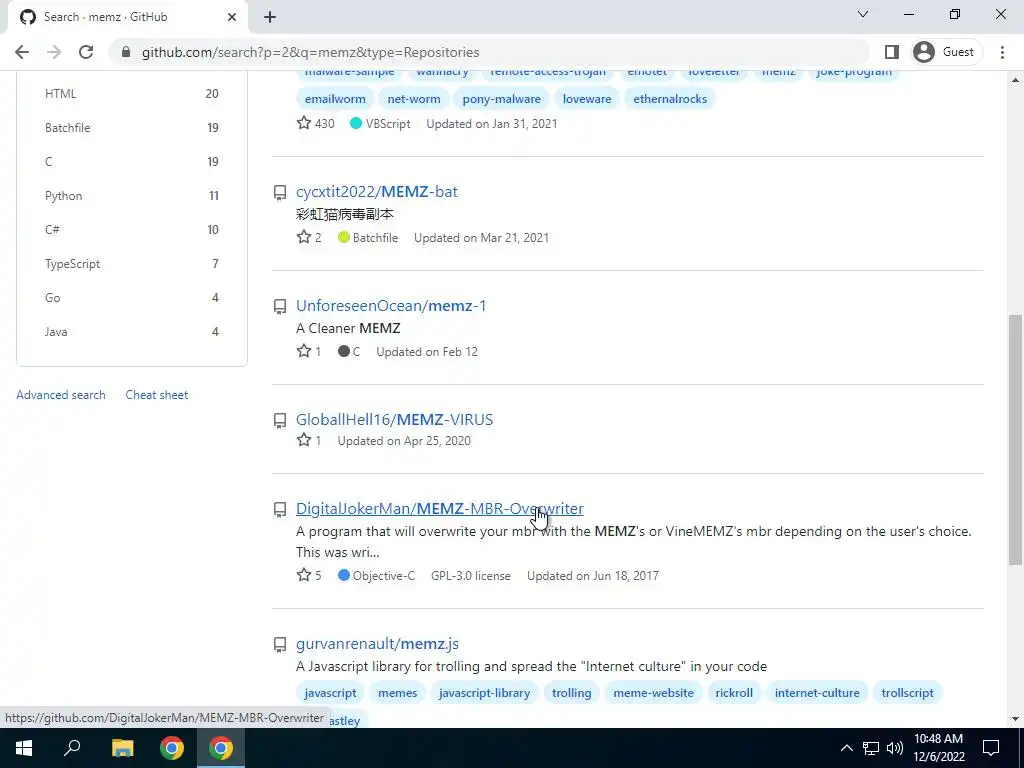Open File Explorer from taskbar
This screenshot has width=1024, height=768.
tap(122, 748)
